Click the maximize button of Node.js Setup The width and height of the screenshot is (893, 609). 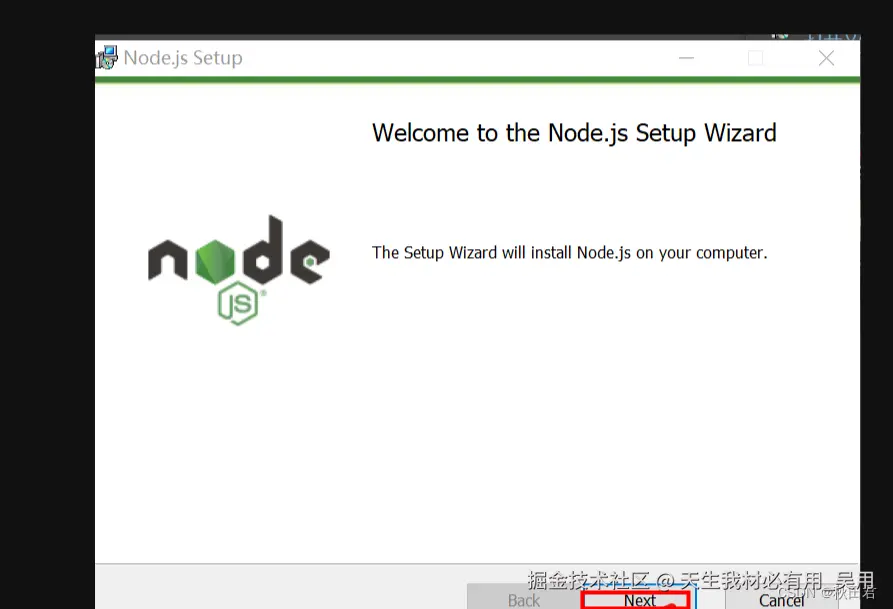click(x=756, y=58)
